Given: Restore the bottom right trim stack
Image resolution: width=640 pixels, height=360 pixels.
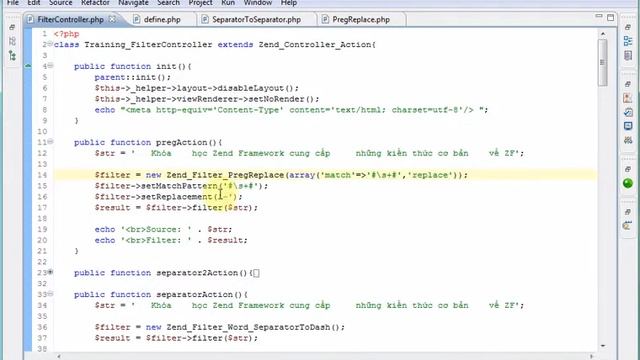Looking at the screenshot, I should [x=628, y=212].
